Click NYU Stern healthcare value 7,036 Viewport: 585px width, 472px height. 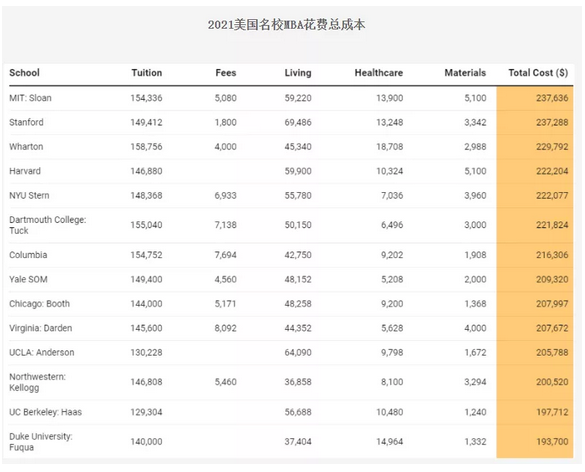(x=392, y=196)
